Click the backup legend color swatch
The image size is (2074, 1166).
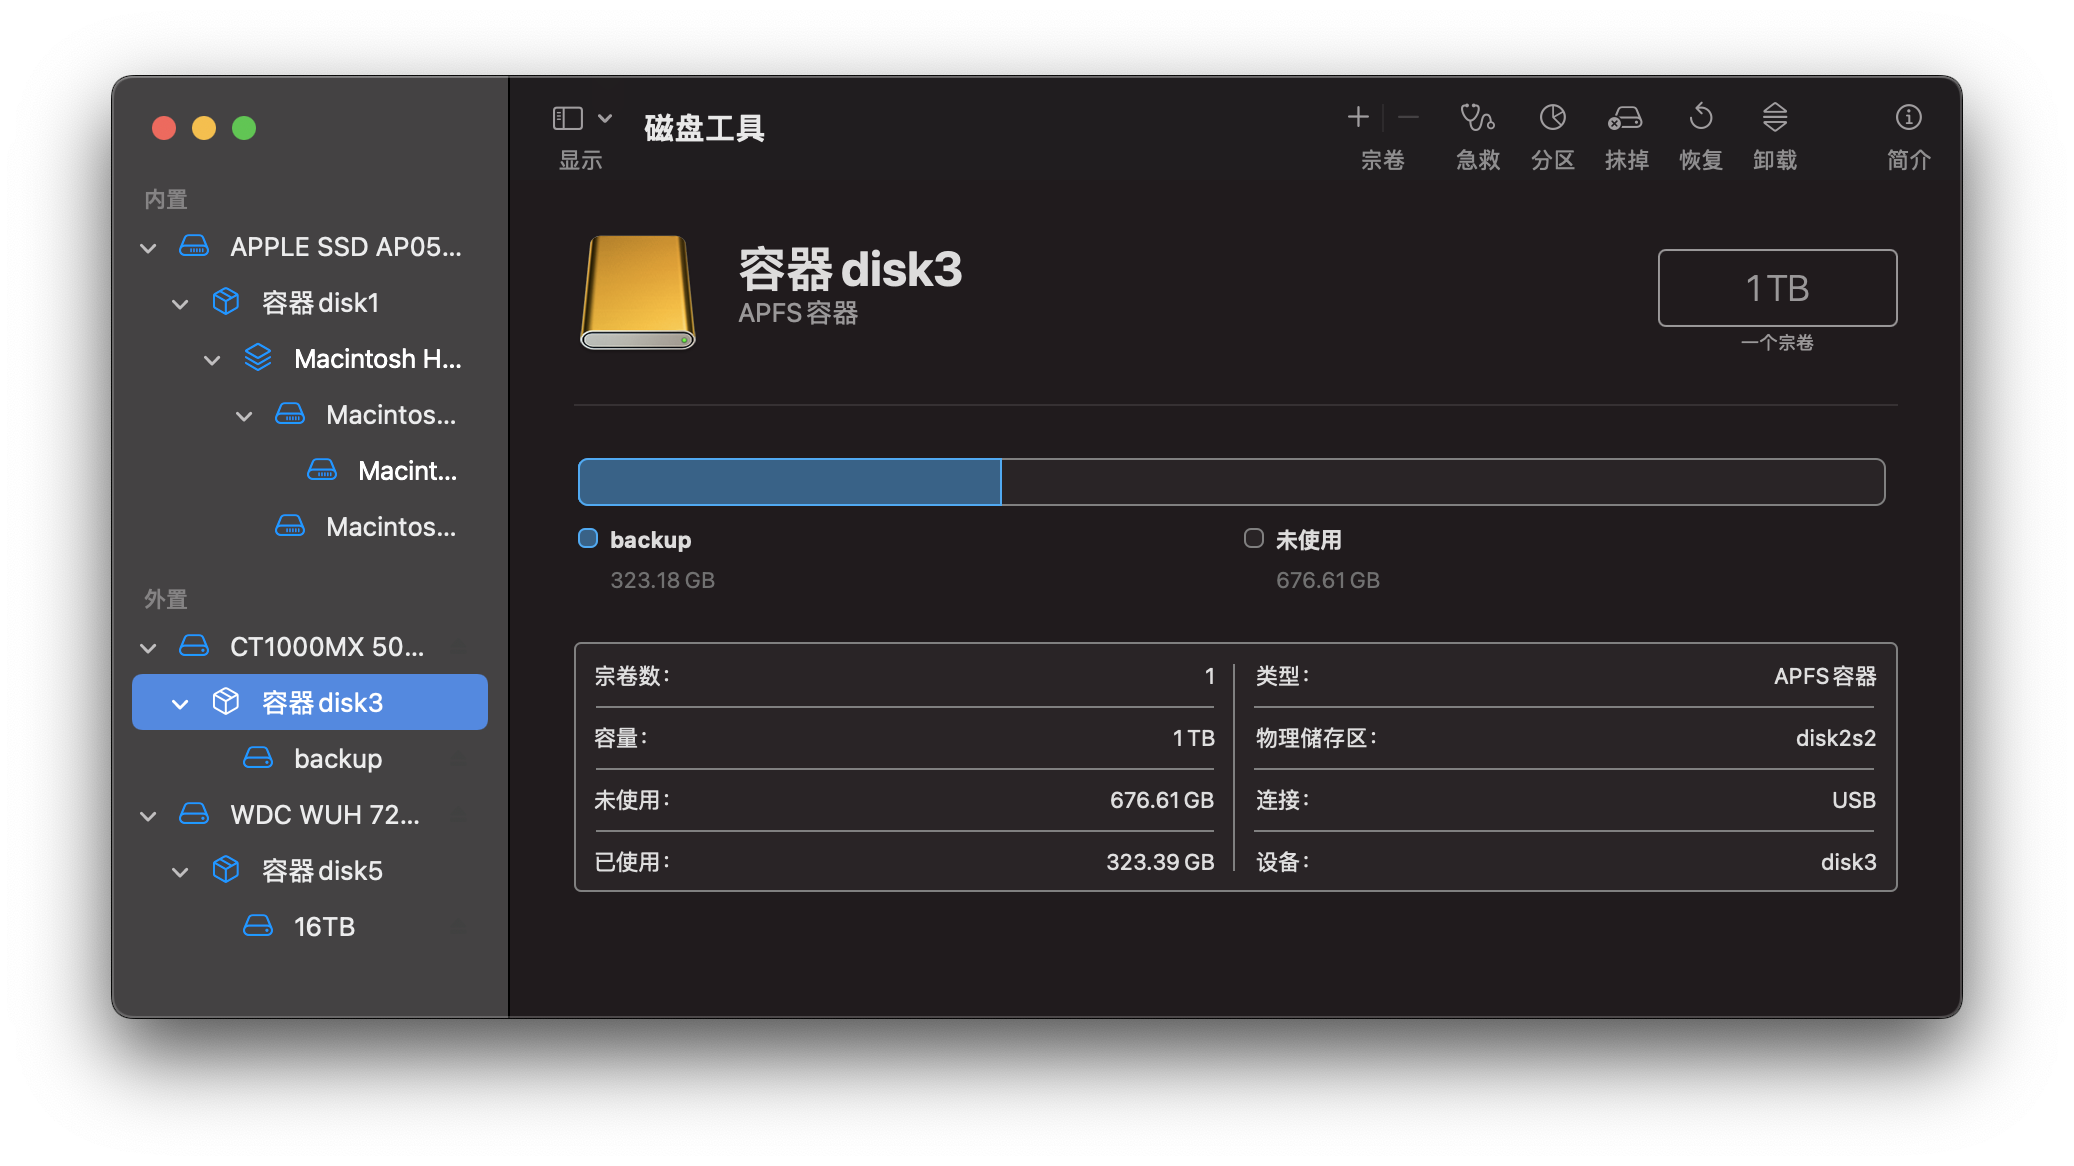[x=588, y=539]
